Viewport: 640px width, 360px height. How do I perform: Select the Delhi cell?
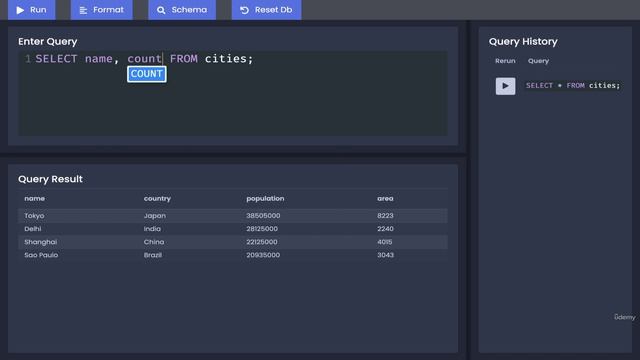coord(33,229)
